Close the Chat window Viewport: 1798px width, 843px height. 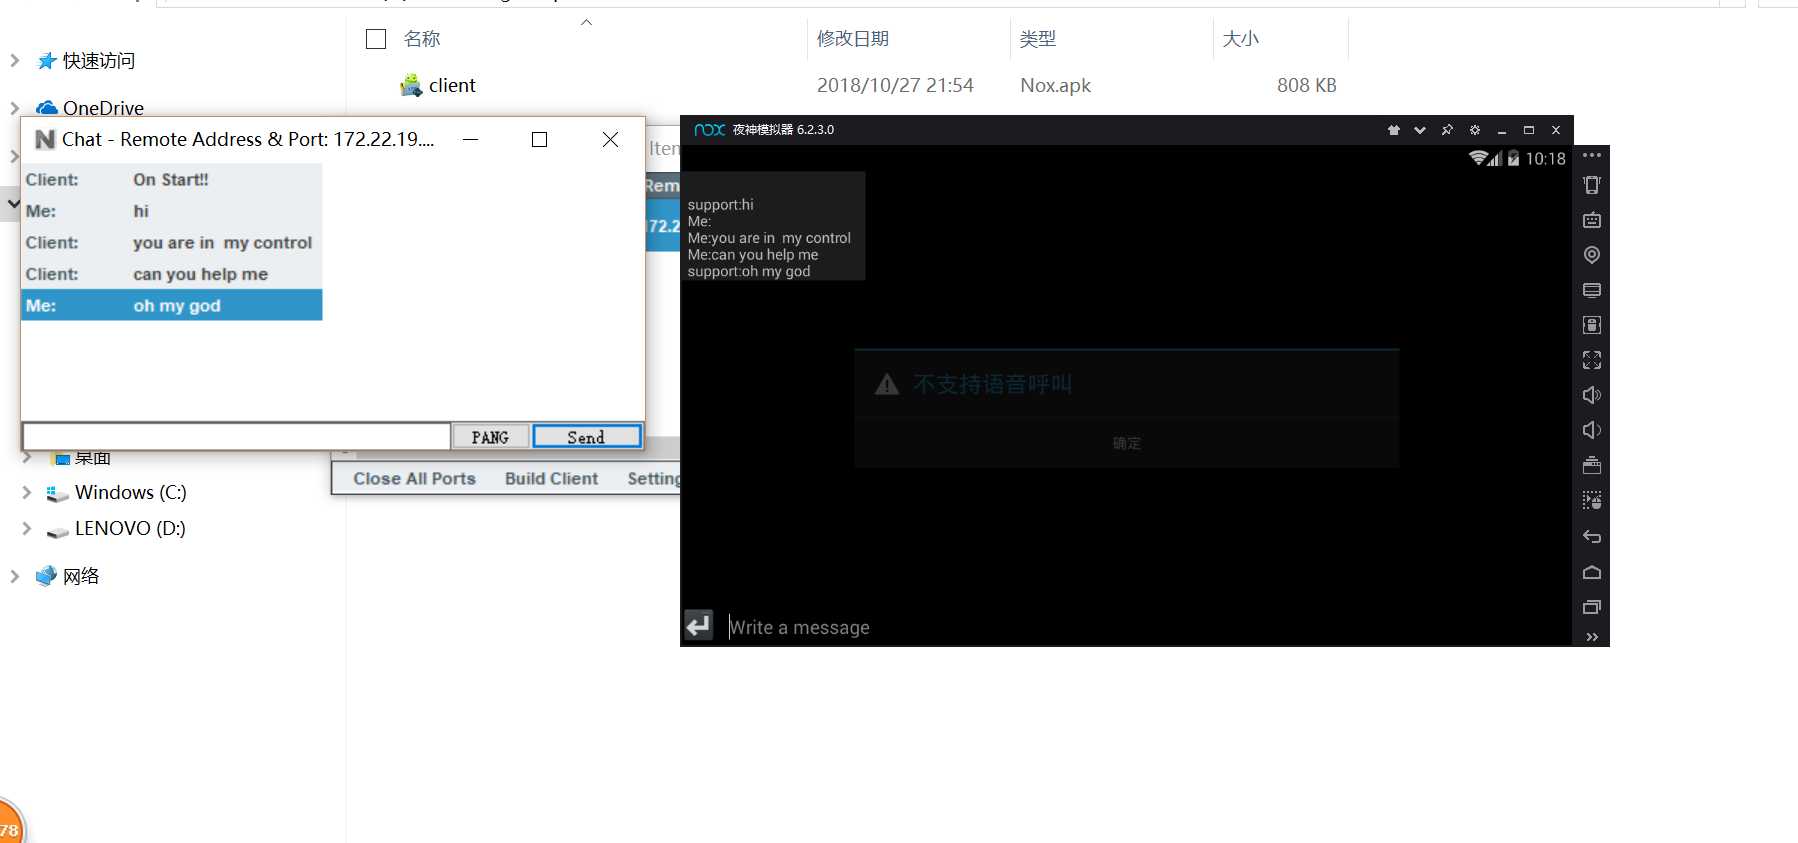coord(610,139)
